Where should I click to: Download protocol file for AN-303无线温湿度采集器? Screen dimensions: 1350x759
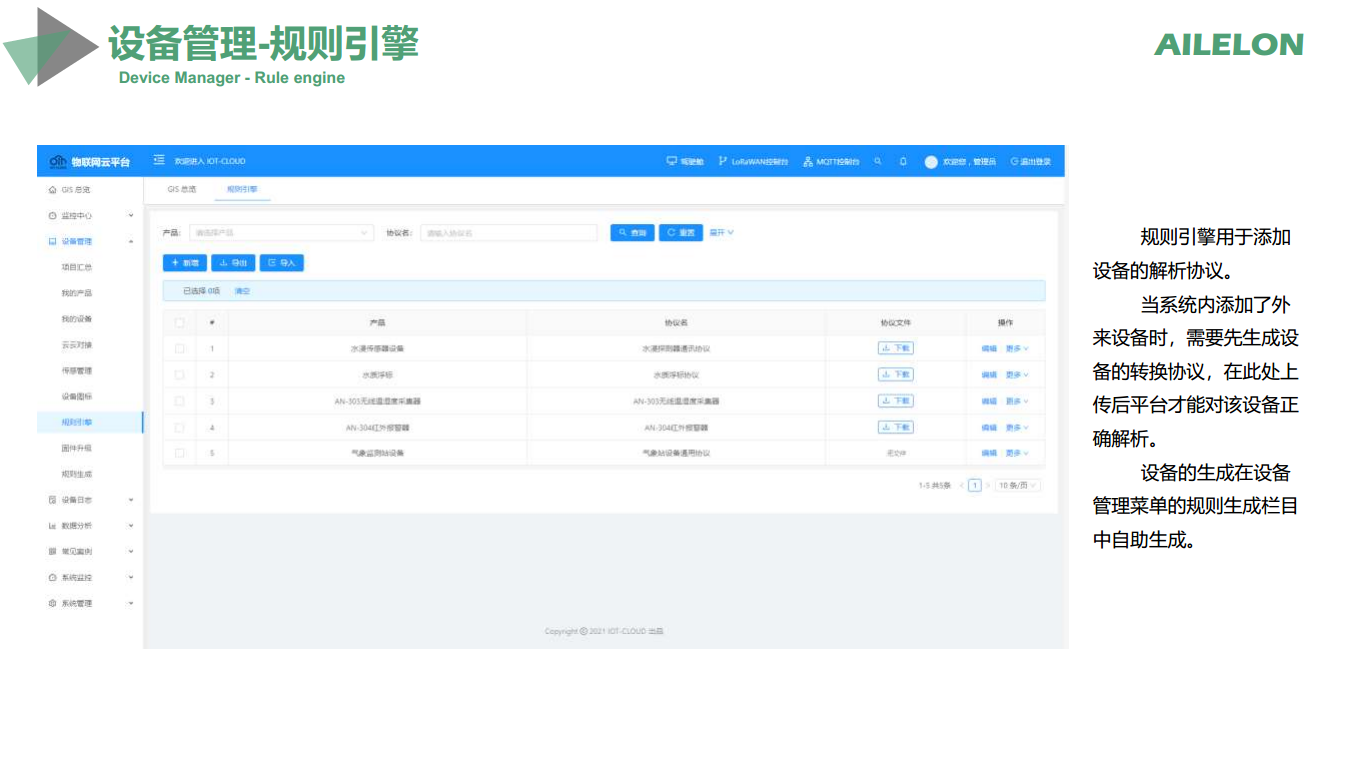coord(895,400)
